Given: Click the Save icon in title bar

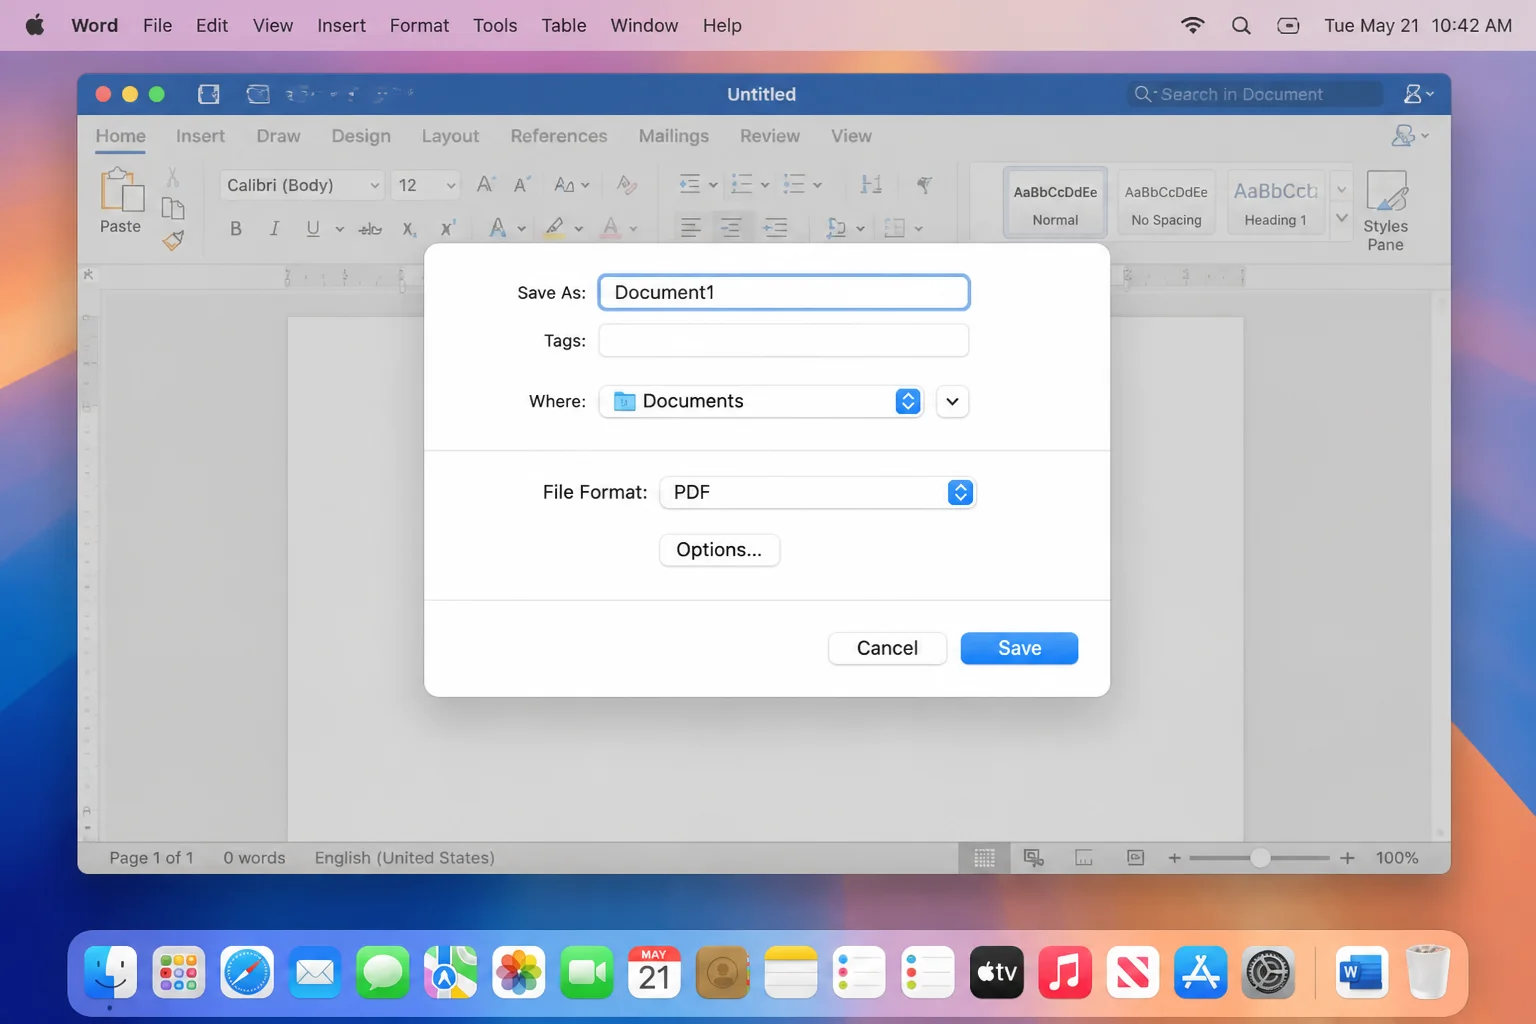Looking at the screenshot, I should coord(209,94).
